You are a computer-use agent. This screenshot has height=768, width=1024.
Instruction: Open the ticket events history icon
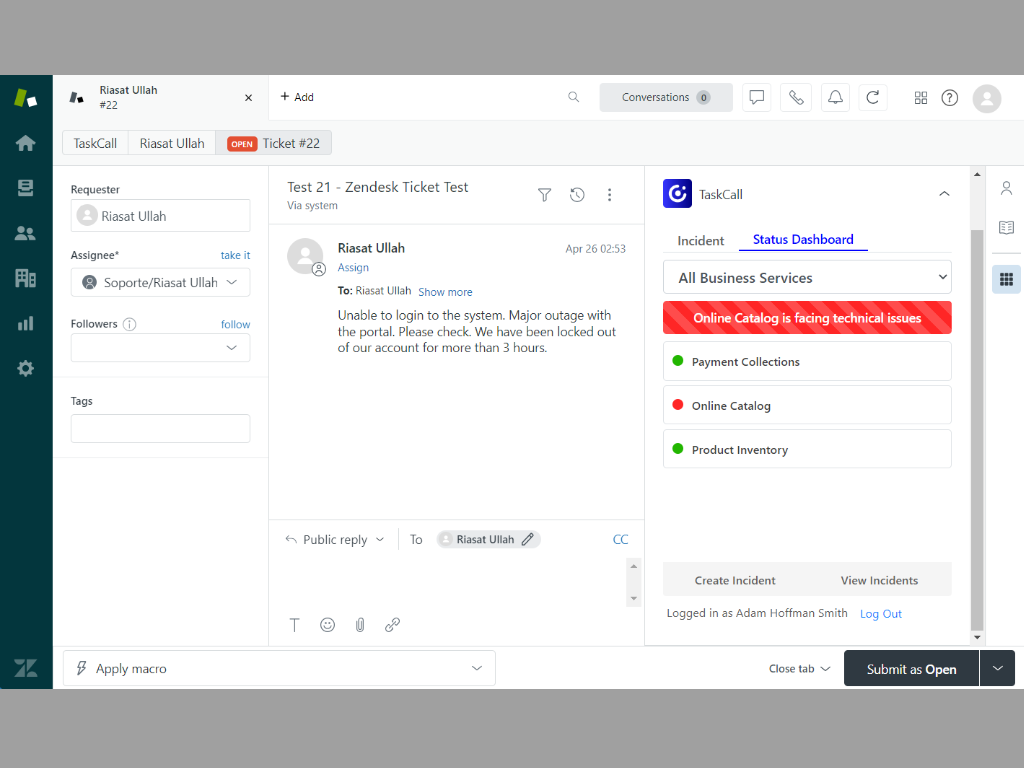tap(577, 195)
